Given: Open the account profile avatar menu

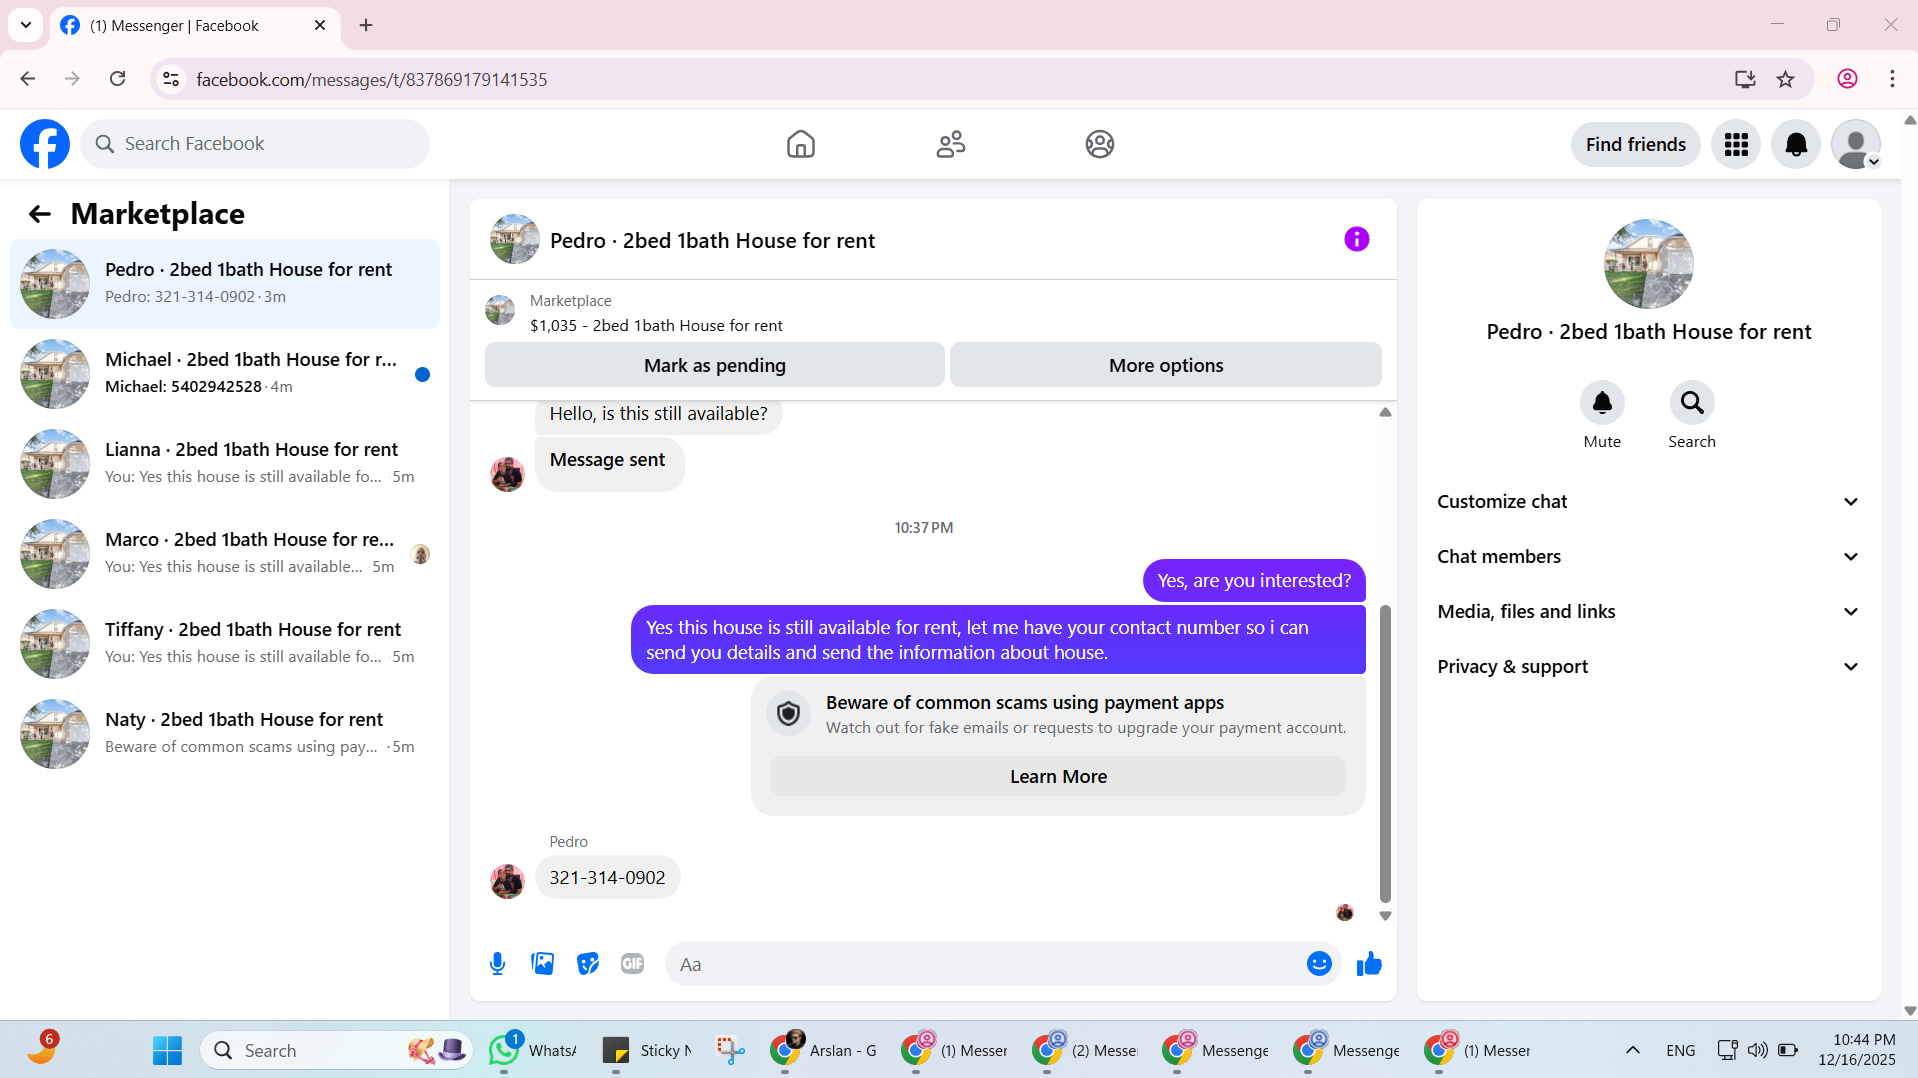Looking at the screenshot, I should click(1856, 144).
